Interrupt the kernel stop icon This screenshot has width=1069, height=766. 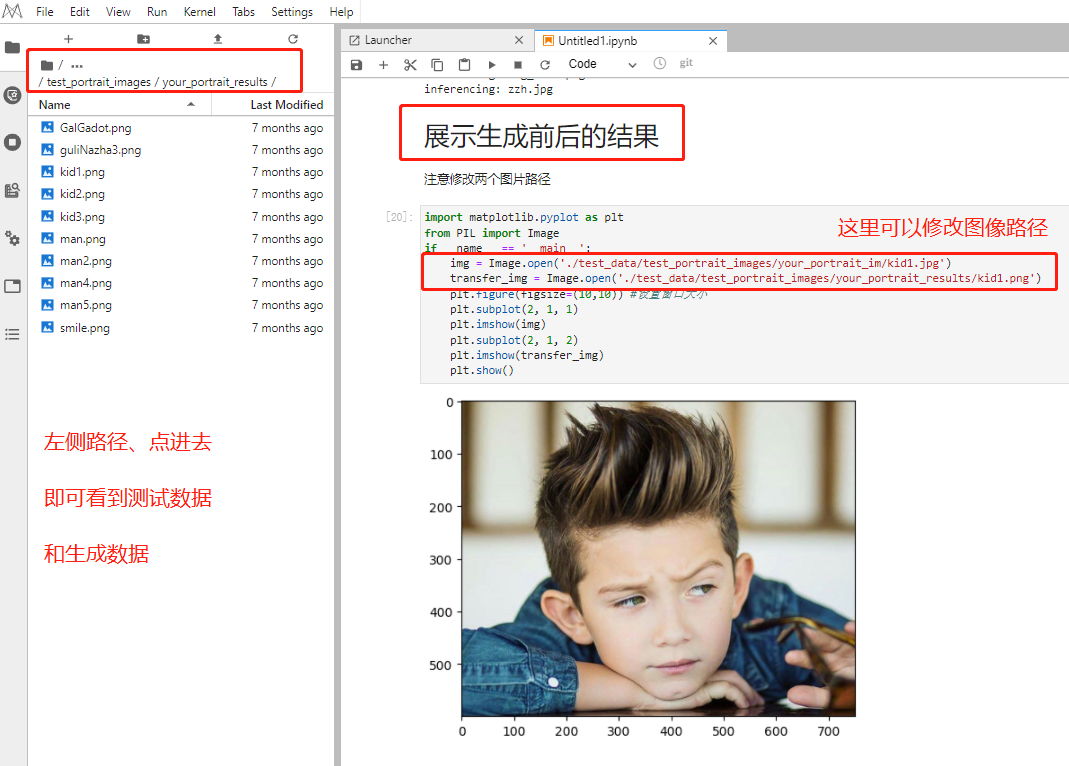click(517, 65)
